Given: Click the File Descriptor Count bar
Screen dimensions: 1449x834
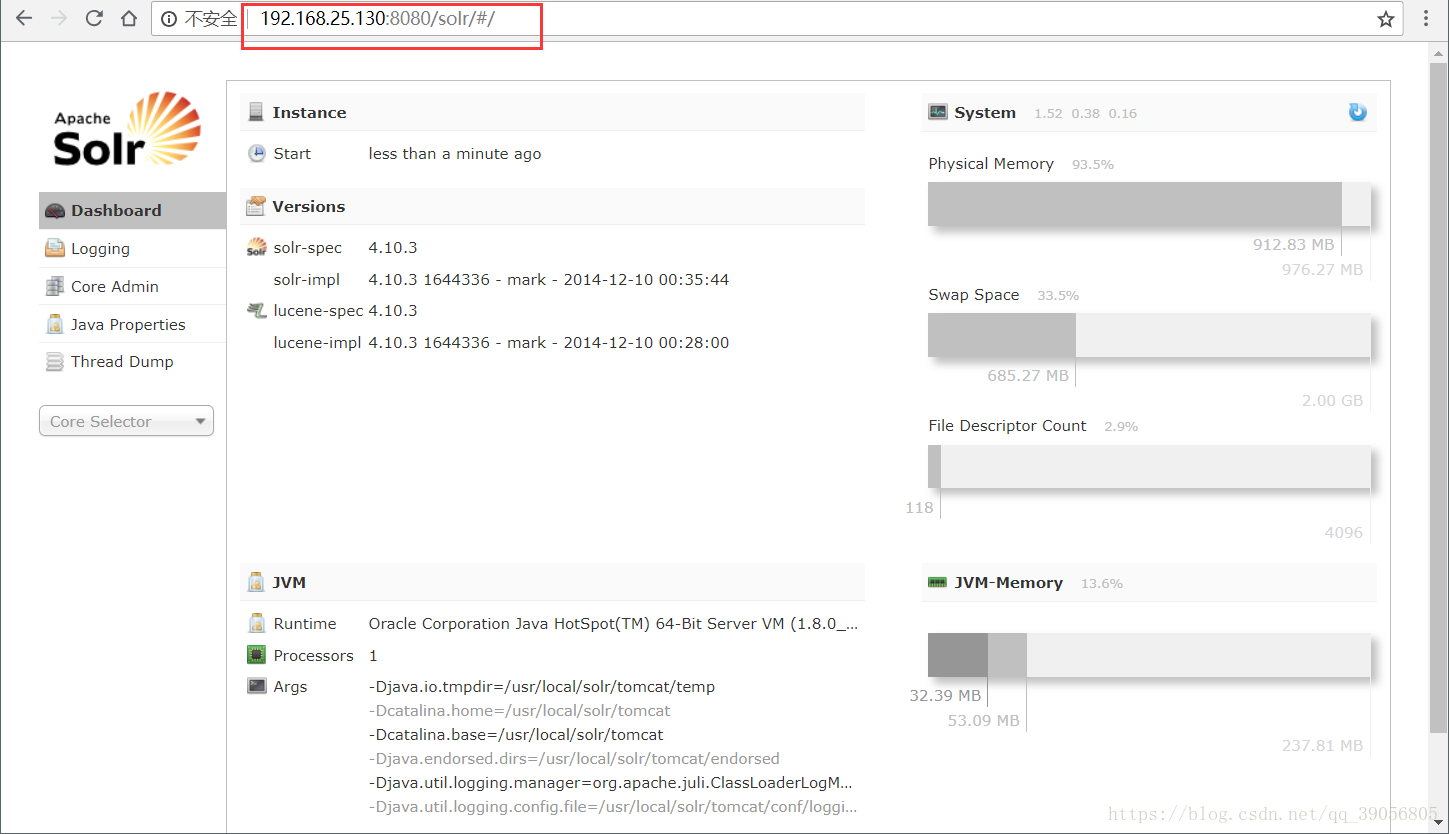Looking at the screenshot, I should (x=1149, y=466).
